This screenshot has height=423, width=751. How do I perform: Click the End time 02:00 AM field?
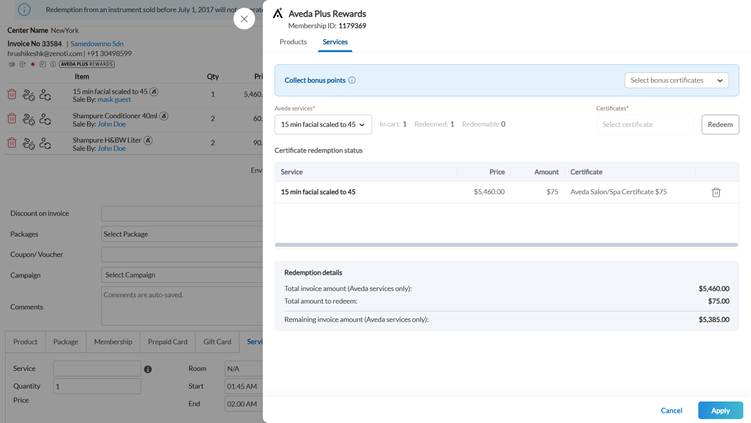coord(244,404)
